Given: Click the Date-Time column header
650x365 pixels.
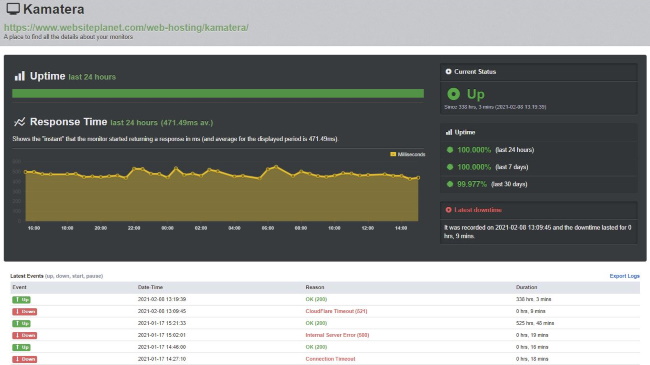Looking at the screenshot, I should coord(150,287).
